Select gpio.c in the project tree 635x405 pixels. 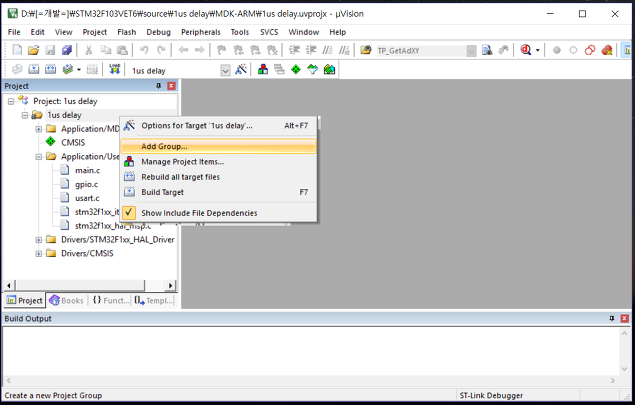point(86,184)
